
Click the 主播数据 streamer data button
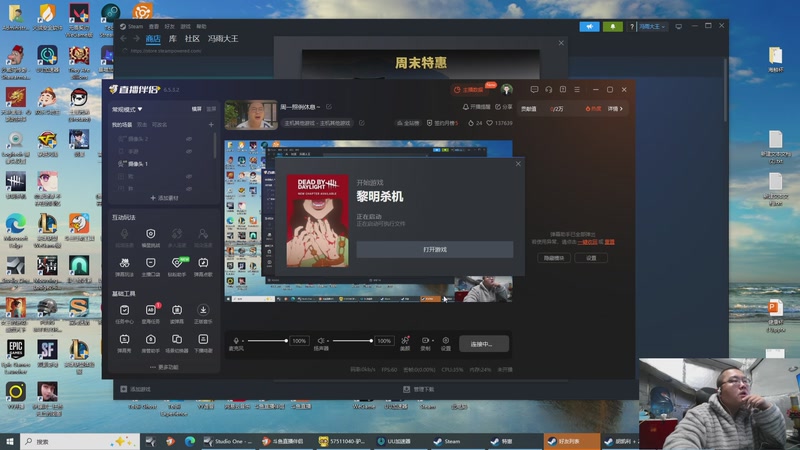point(469,90)
